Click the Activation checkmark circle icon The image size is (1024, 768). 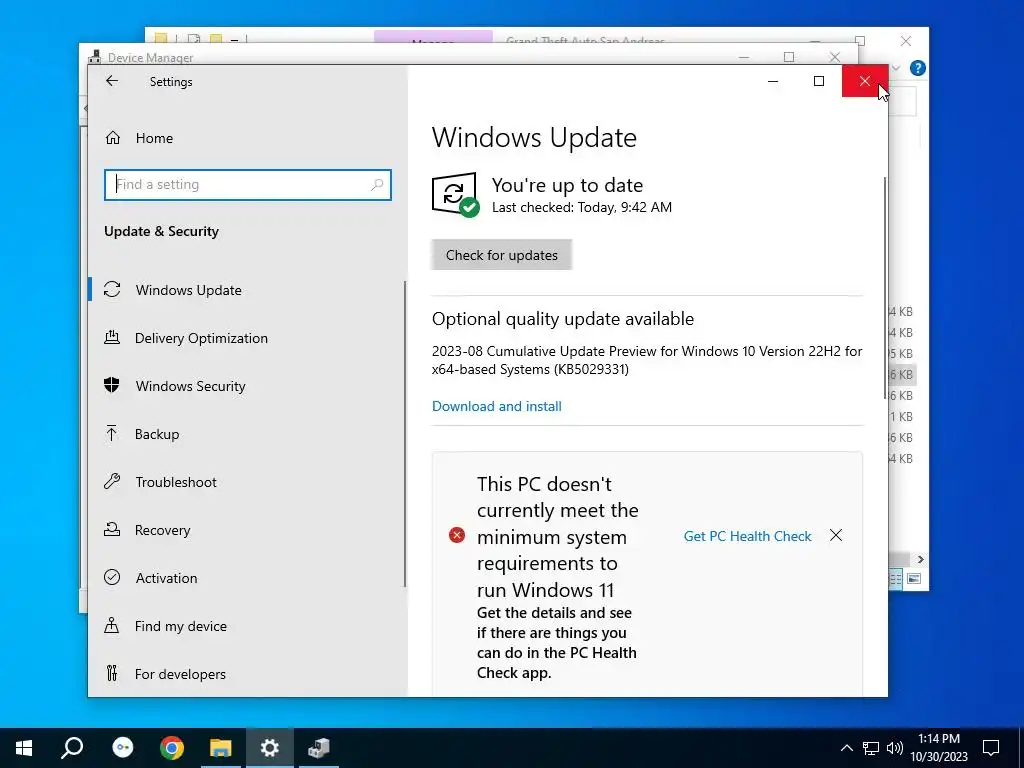coord(112,577)
